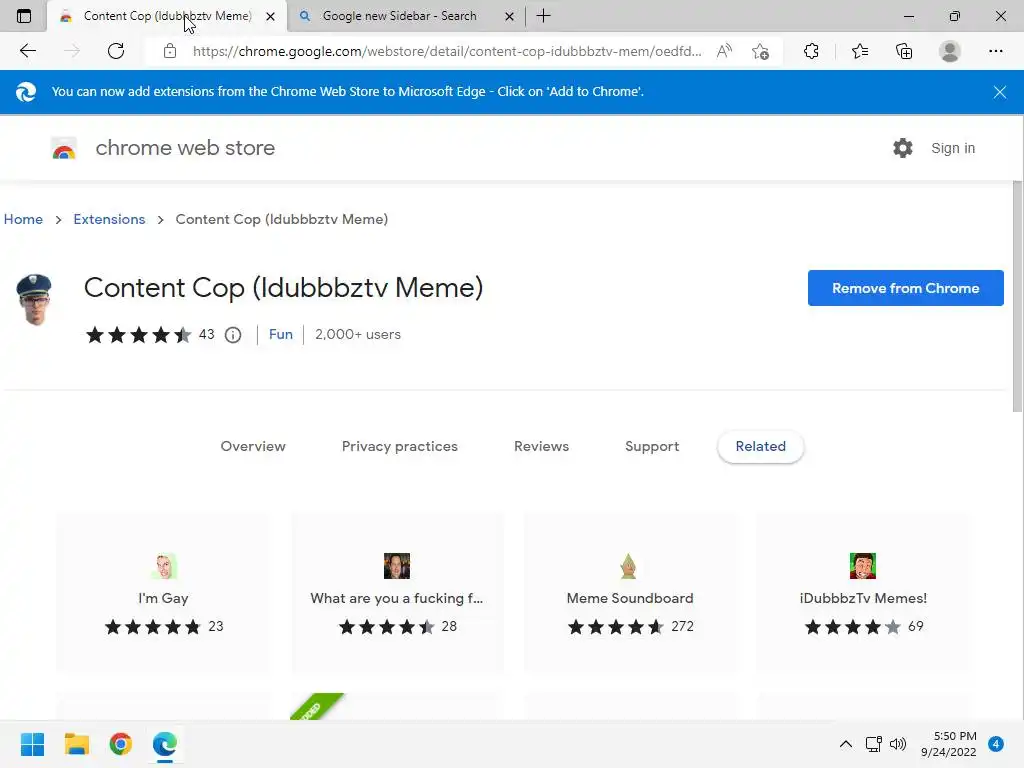Screen dimensions: 1024x768
Task: Go to Home breadcrumb
Action: tap(23, 219)
